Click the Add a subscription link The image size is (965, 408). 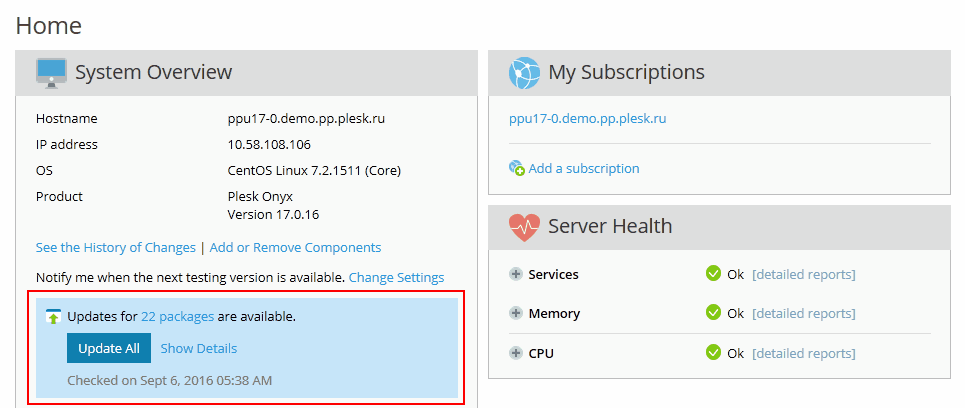(x=584, y=169)
